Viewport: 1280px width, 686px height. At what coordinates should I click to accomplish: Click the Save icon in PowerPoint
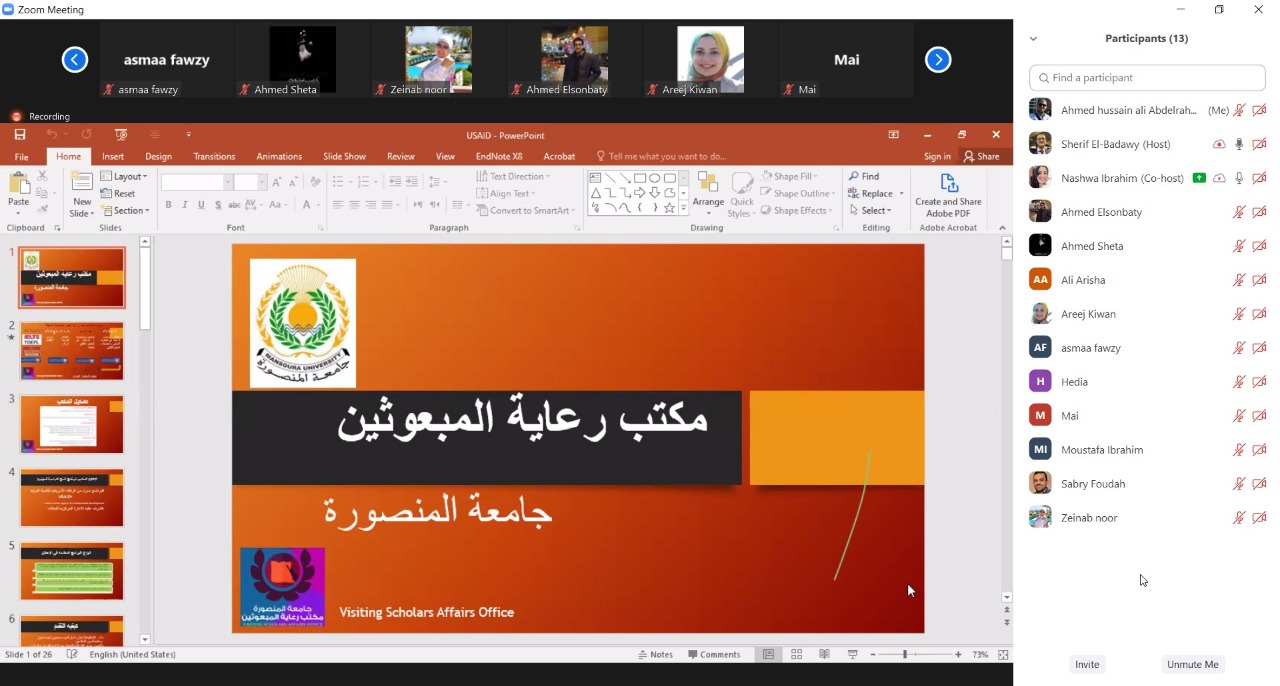[20, 134]
